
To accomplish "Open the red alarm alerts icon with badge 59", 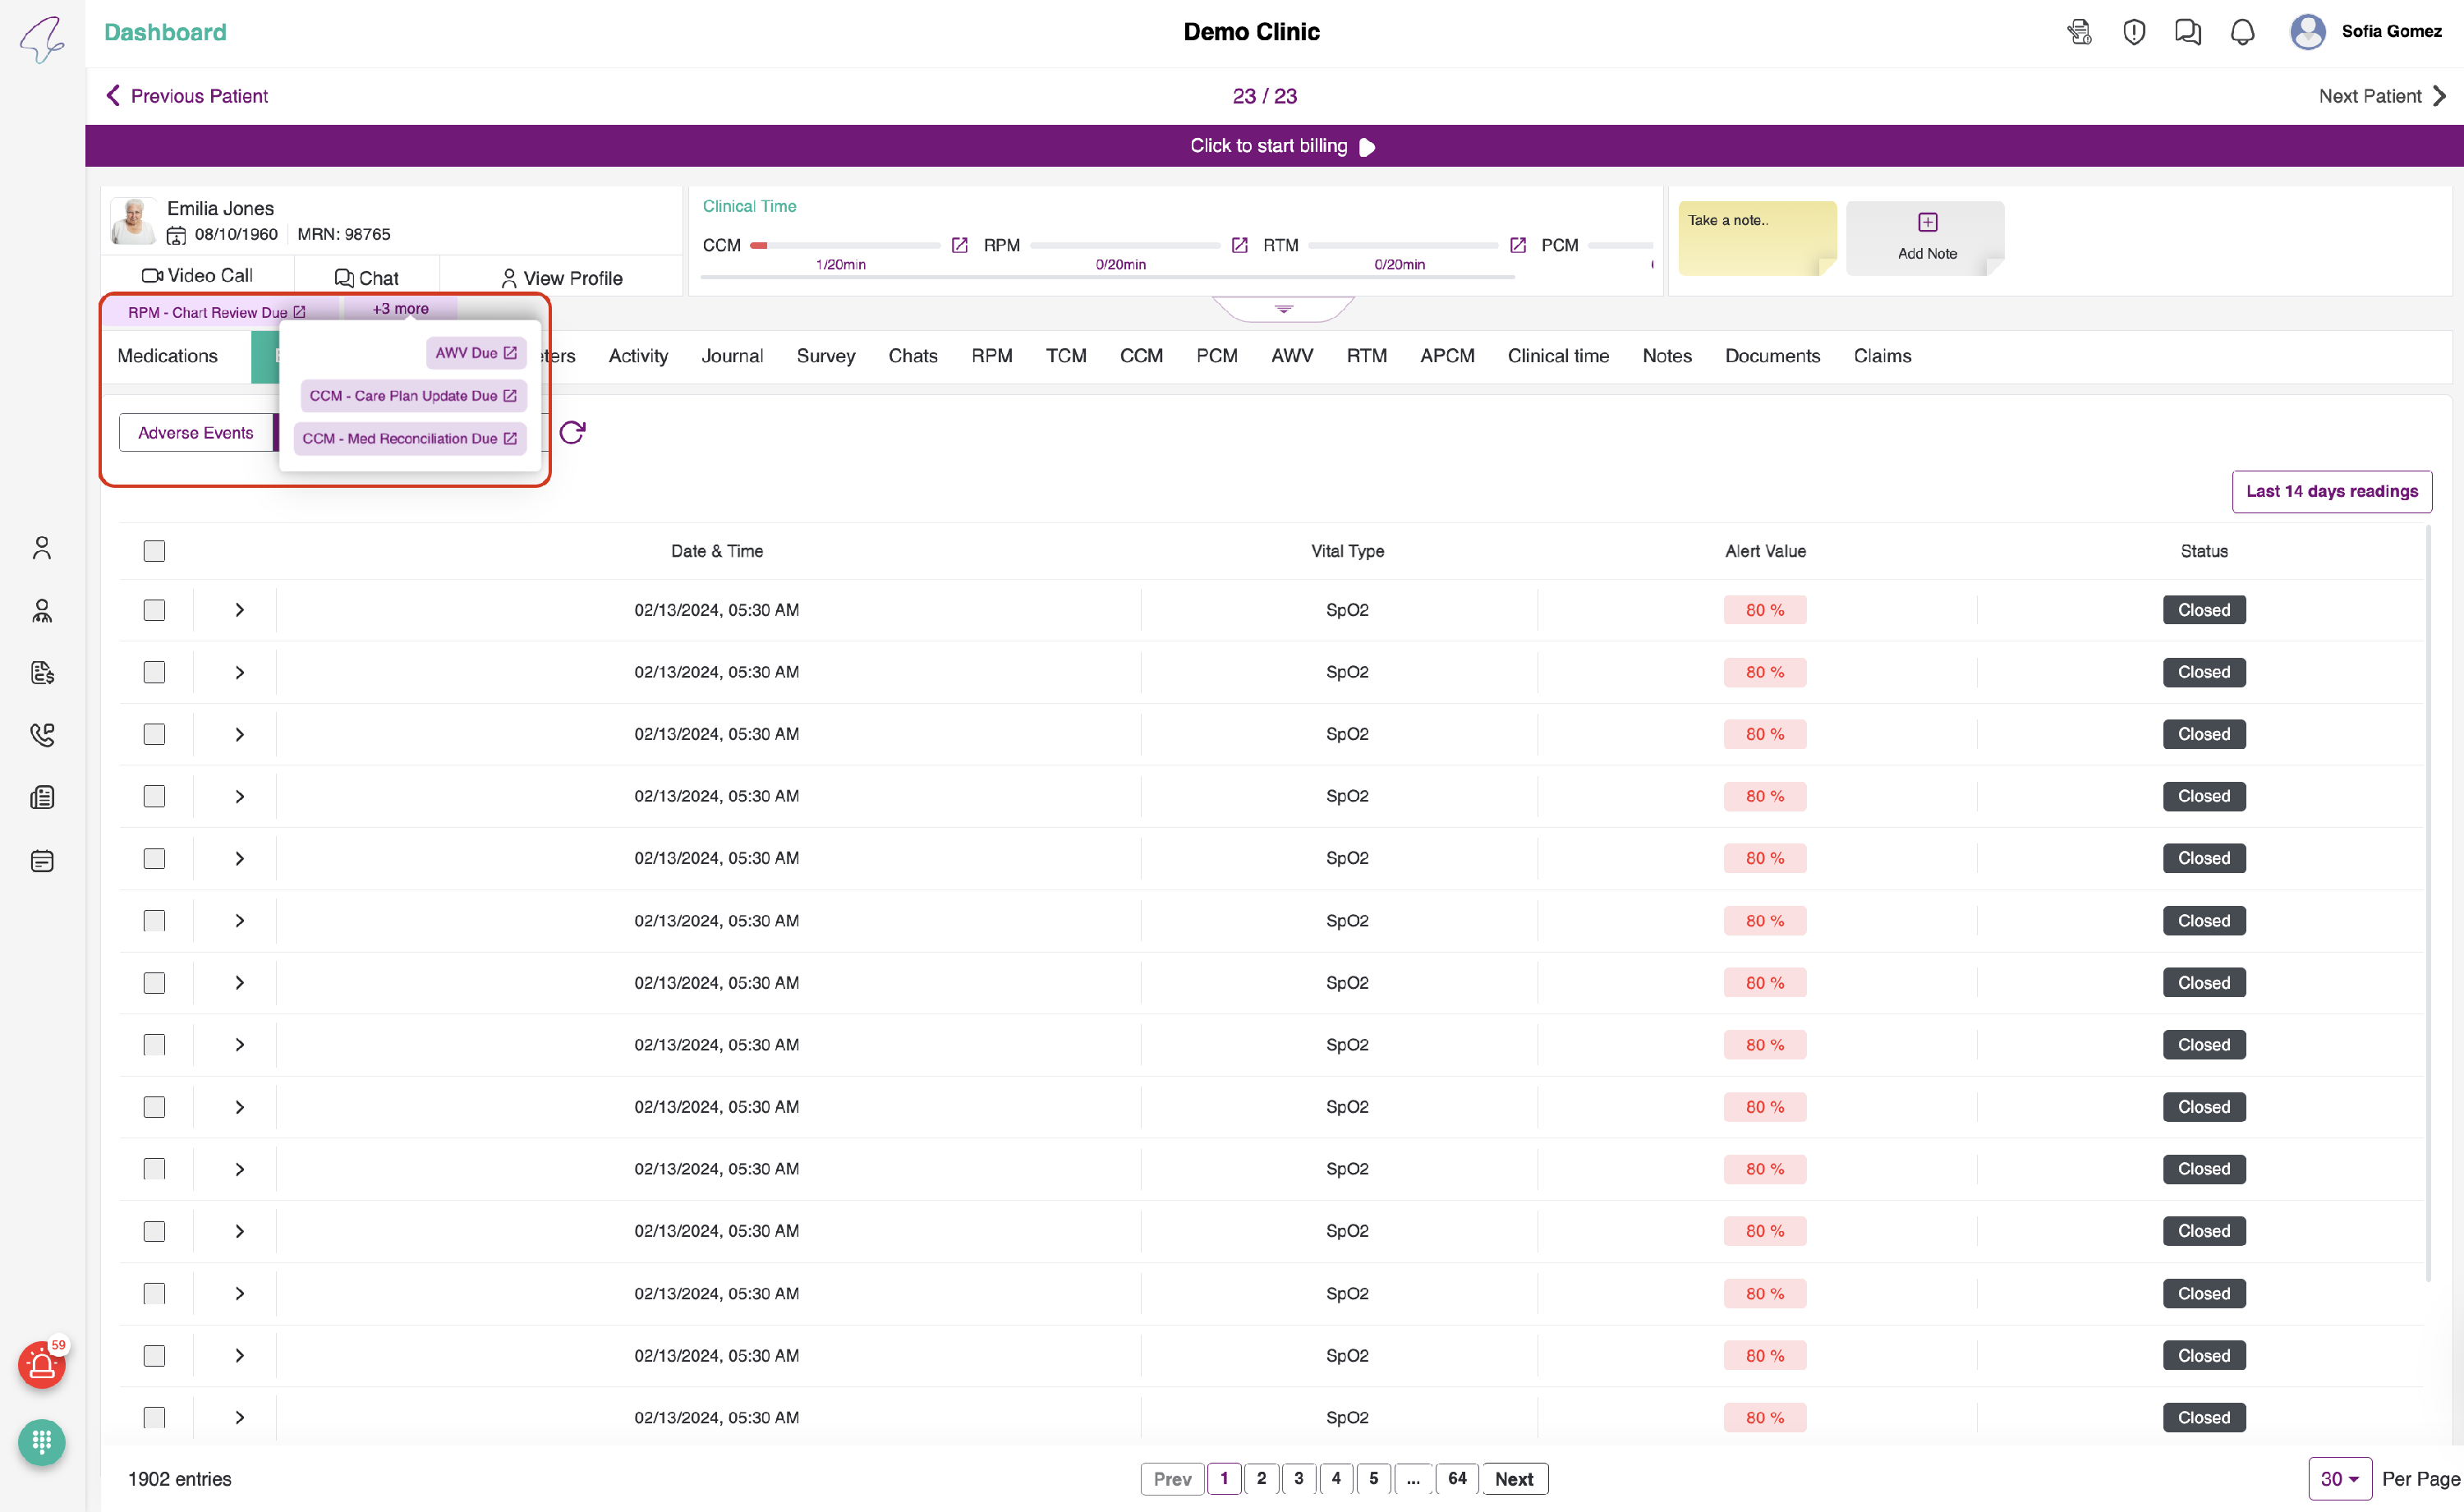I will 41,1365.
